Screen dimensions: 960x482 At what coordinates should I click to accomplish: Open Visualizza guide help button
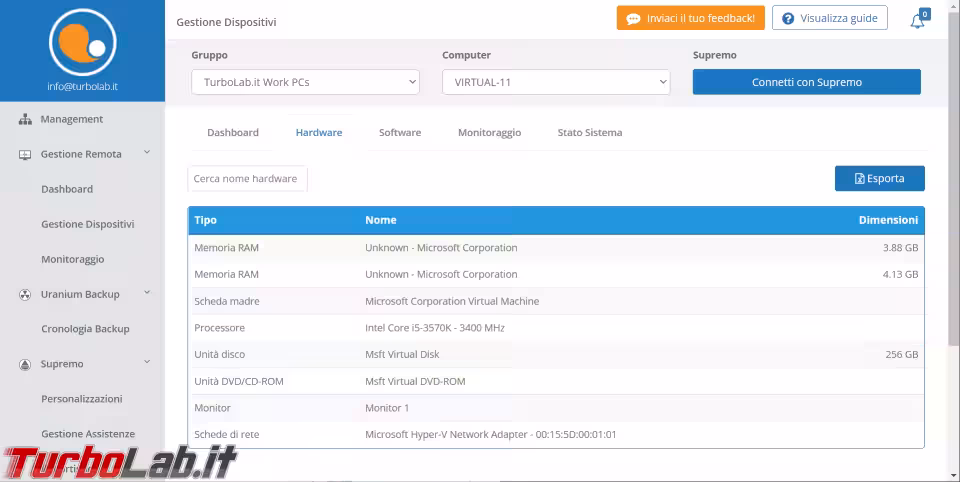[x=829, y=18]
